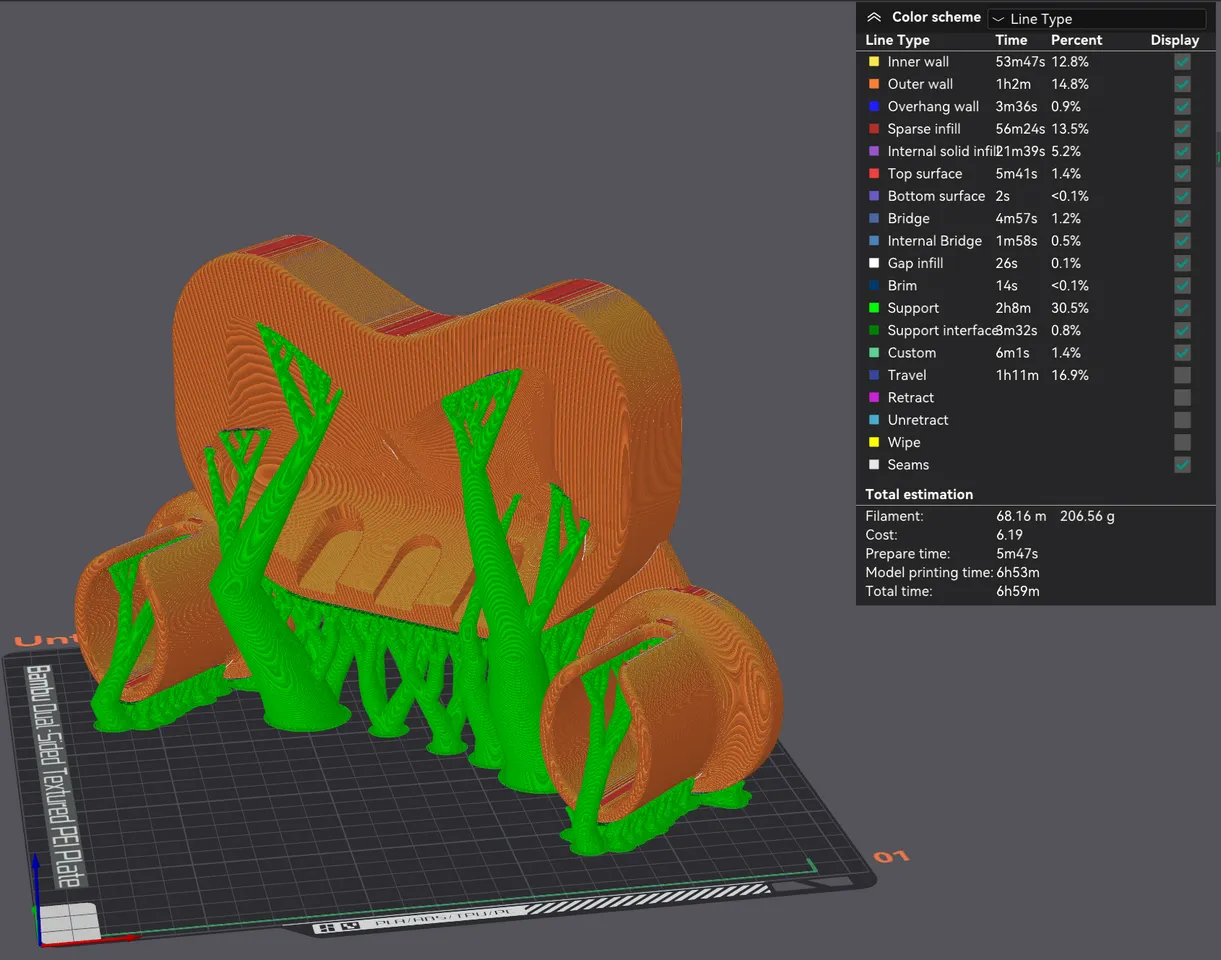Enable the Travel moves display
This screenshot has width=1221, height=960.
pos(1182,375)
